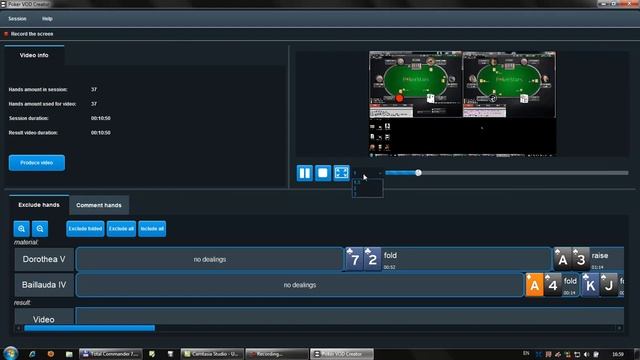Move the video preview seek slider knob
This screenshot has height=360, width=640.
coord(418,173)
